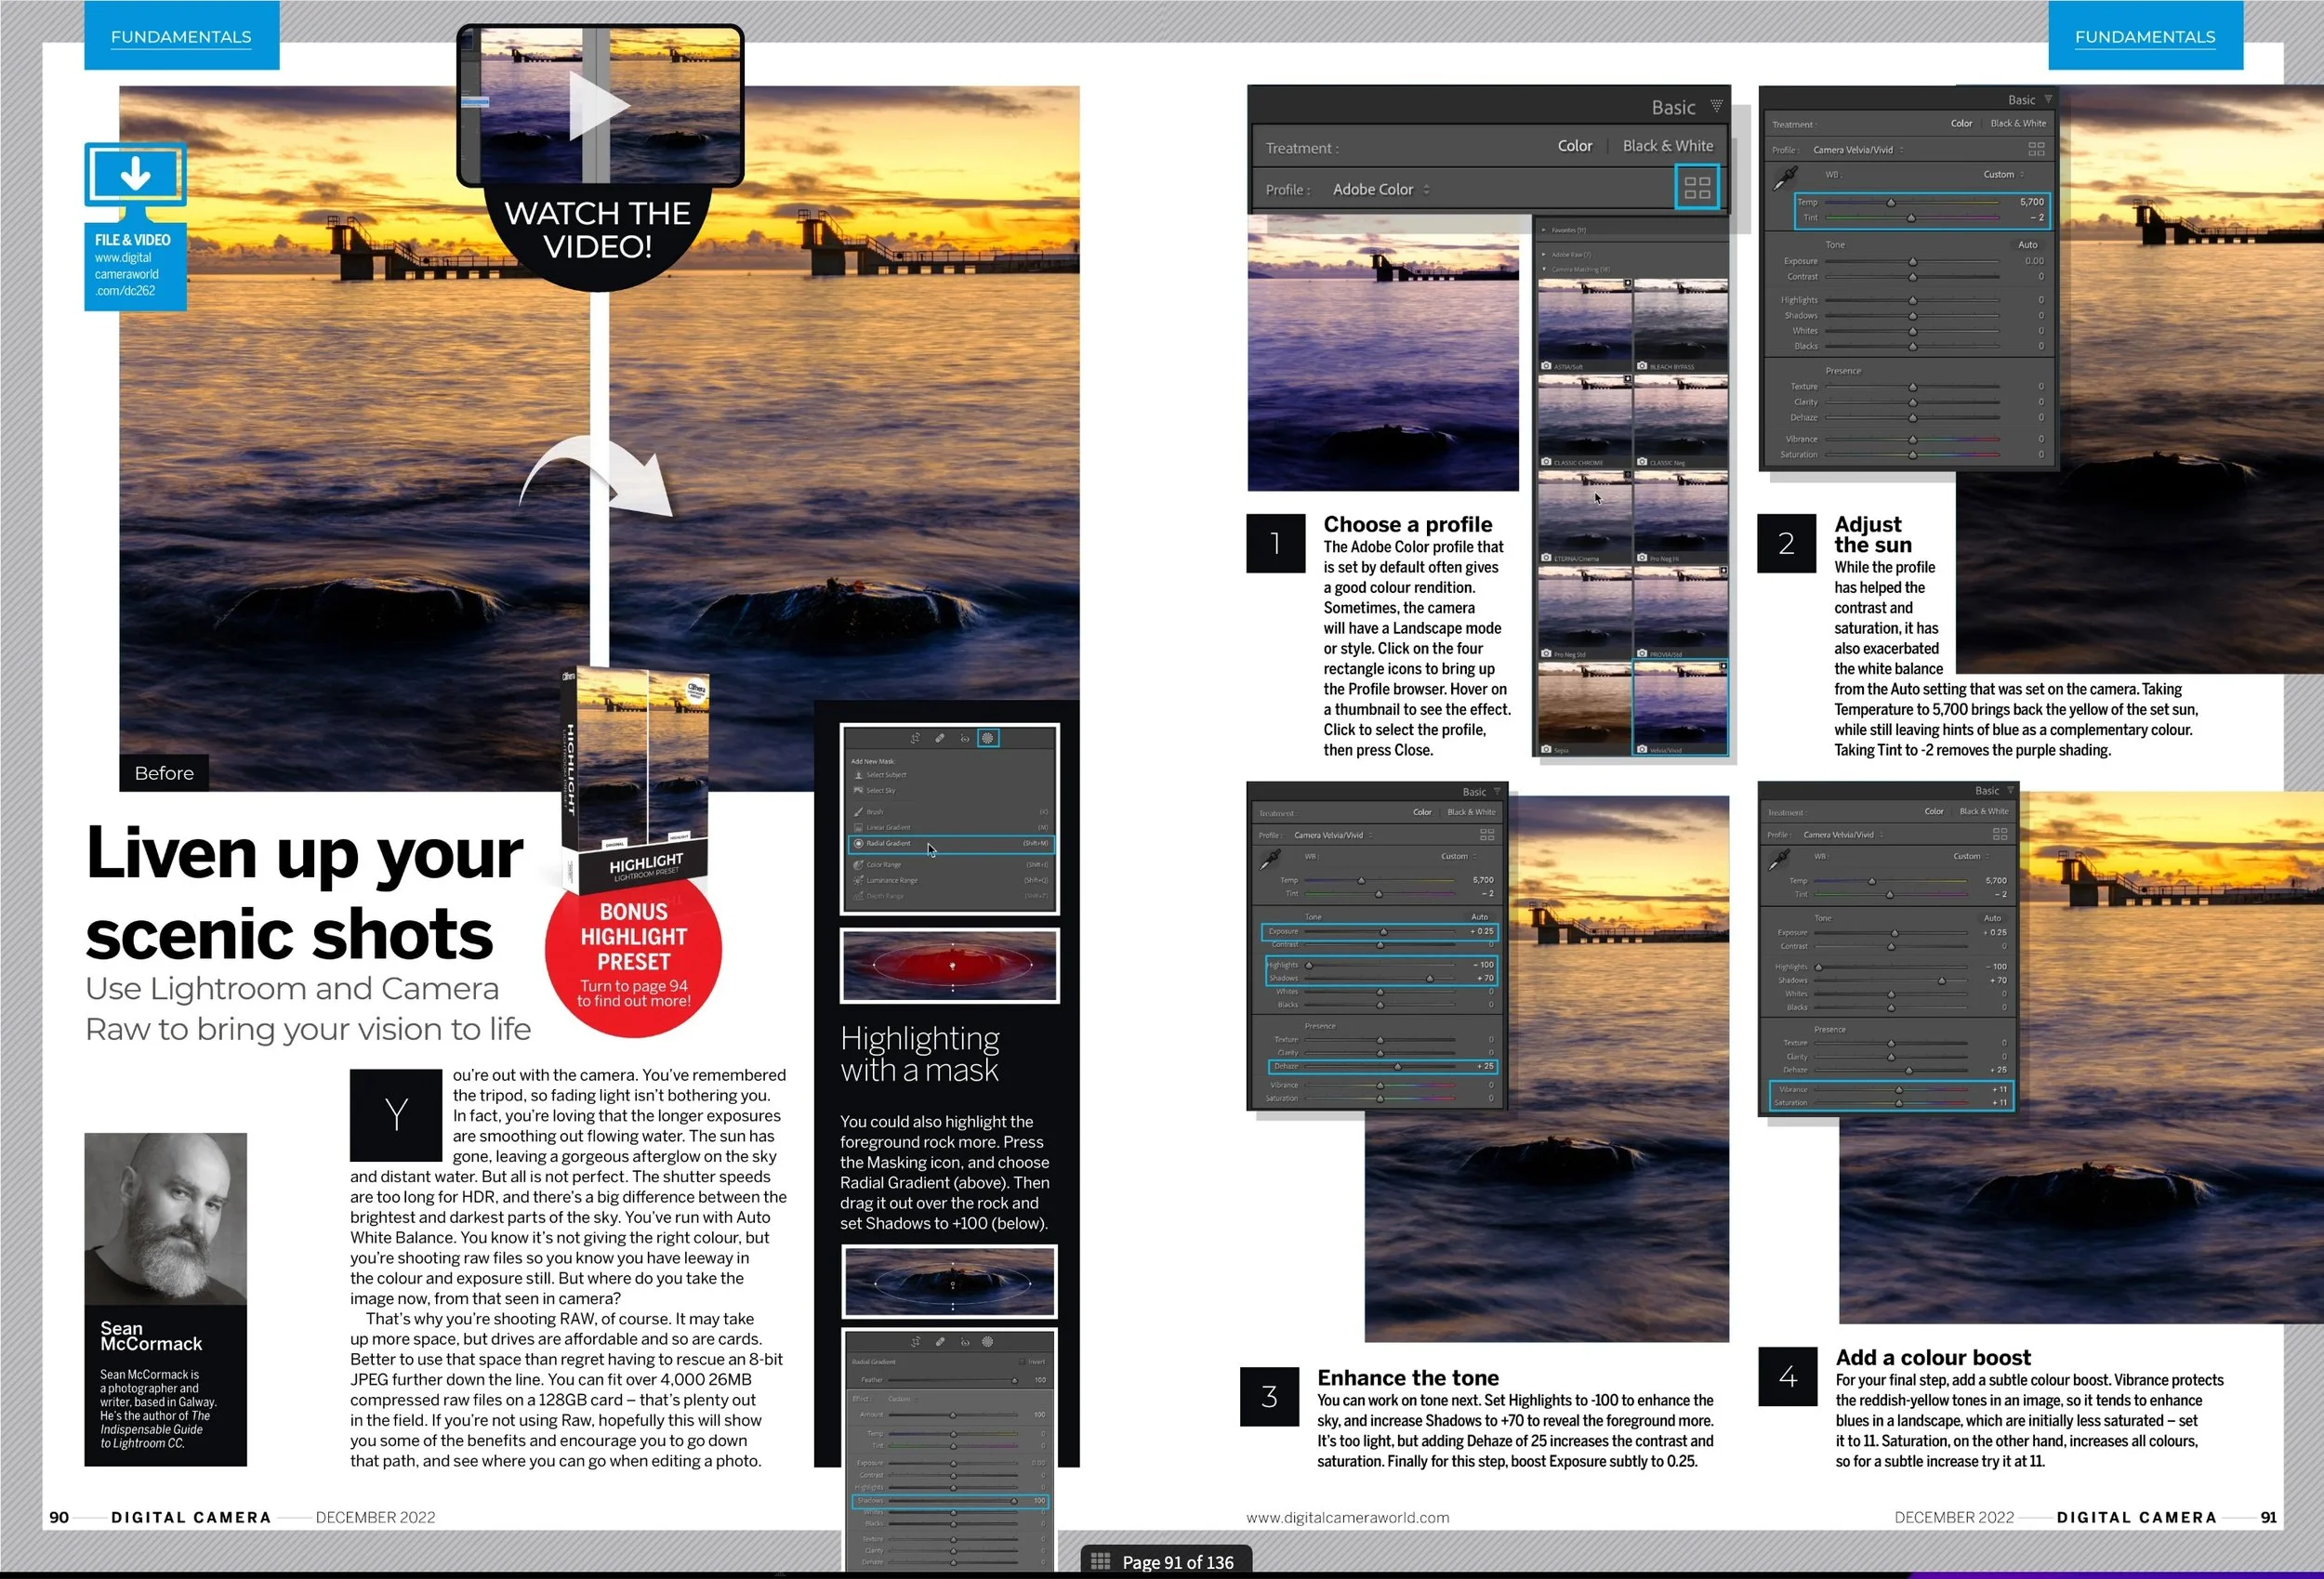Viewport: 2324px width, 1579px height.
Task: Open the www.digitalcameraworld.com footer link
Action: (x=1347, y=1517)
